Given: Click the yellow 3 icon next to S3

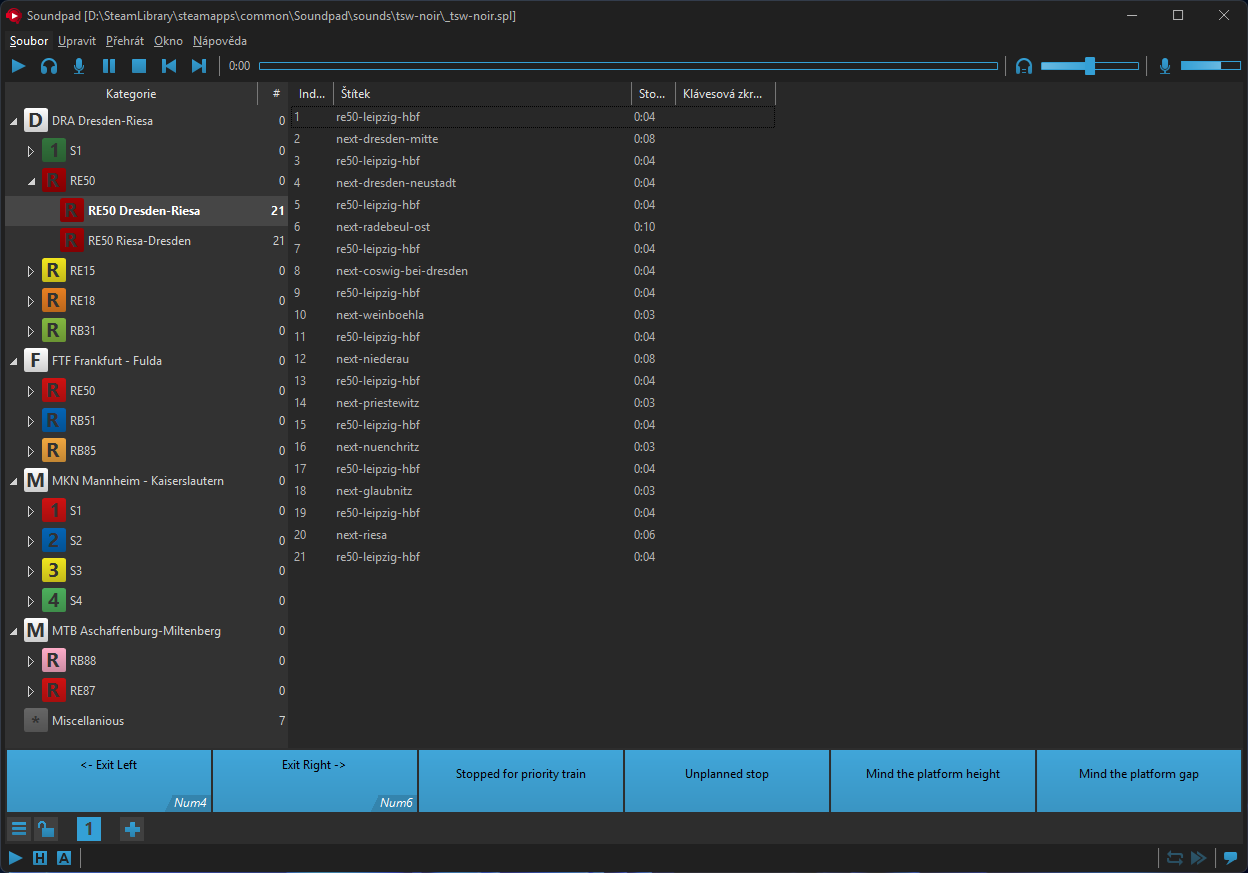Looking at the screenshot, I should point(54,571).
